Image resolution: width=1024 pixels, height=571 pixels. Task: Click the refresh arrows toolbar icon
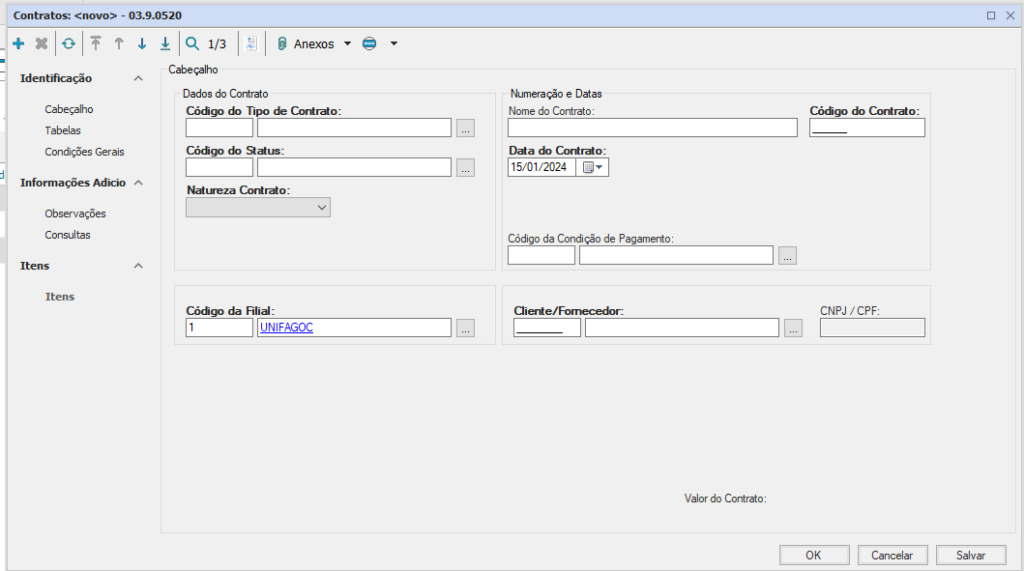pyautogui.click(x=68, y=44)
